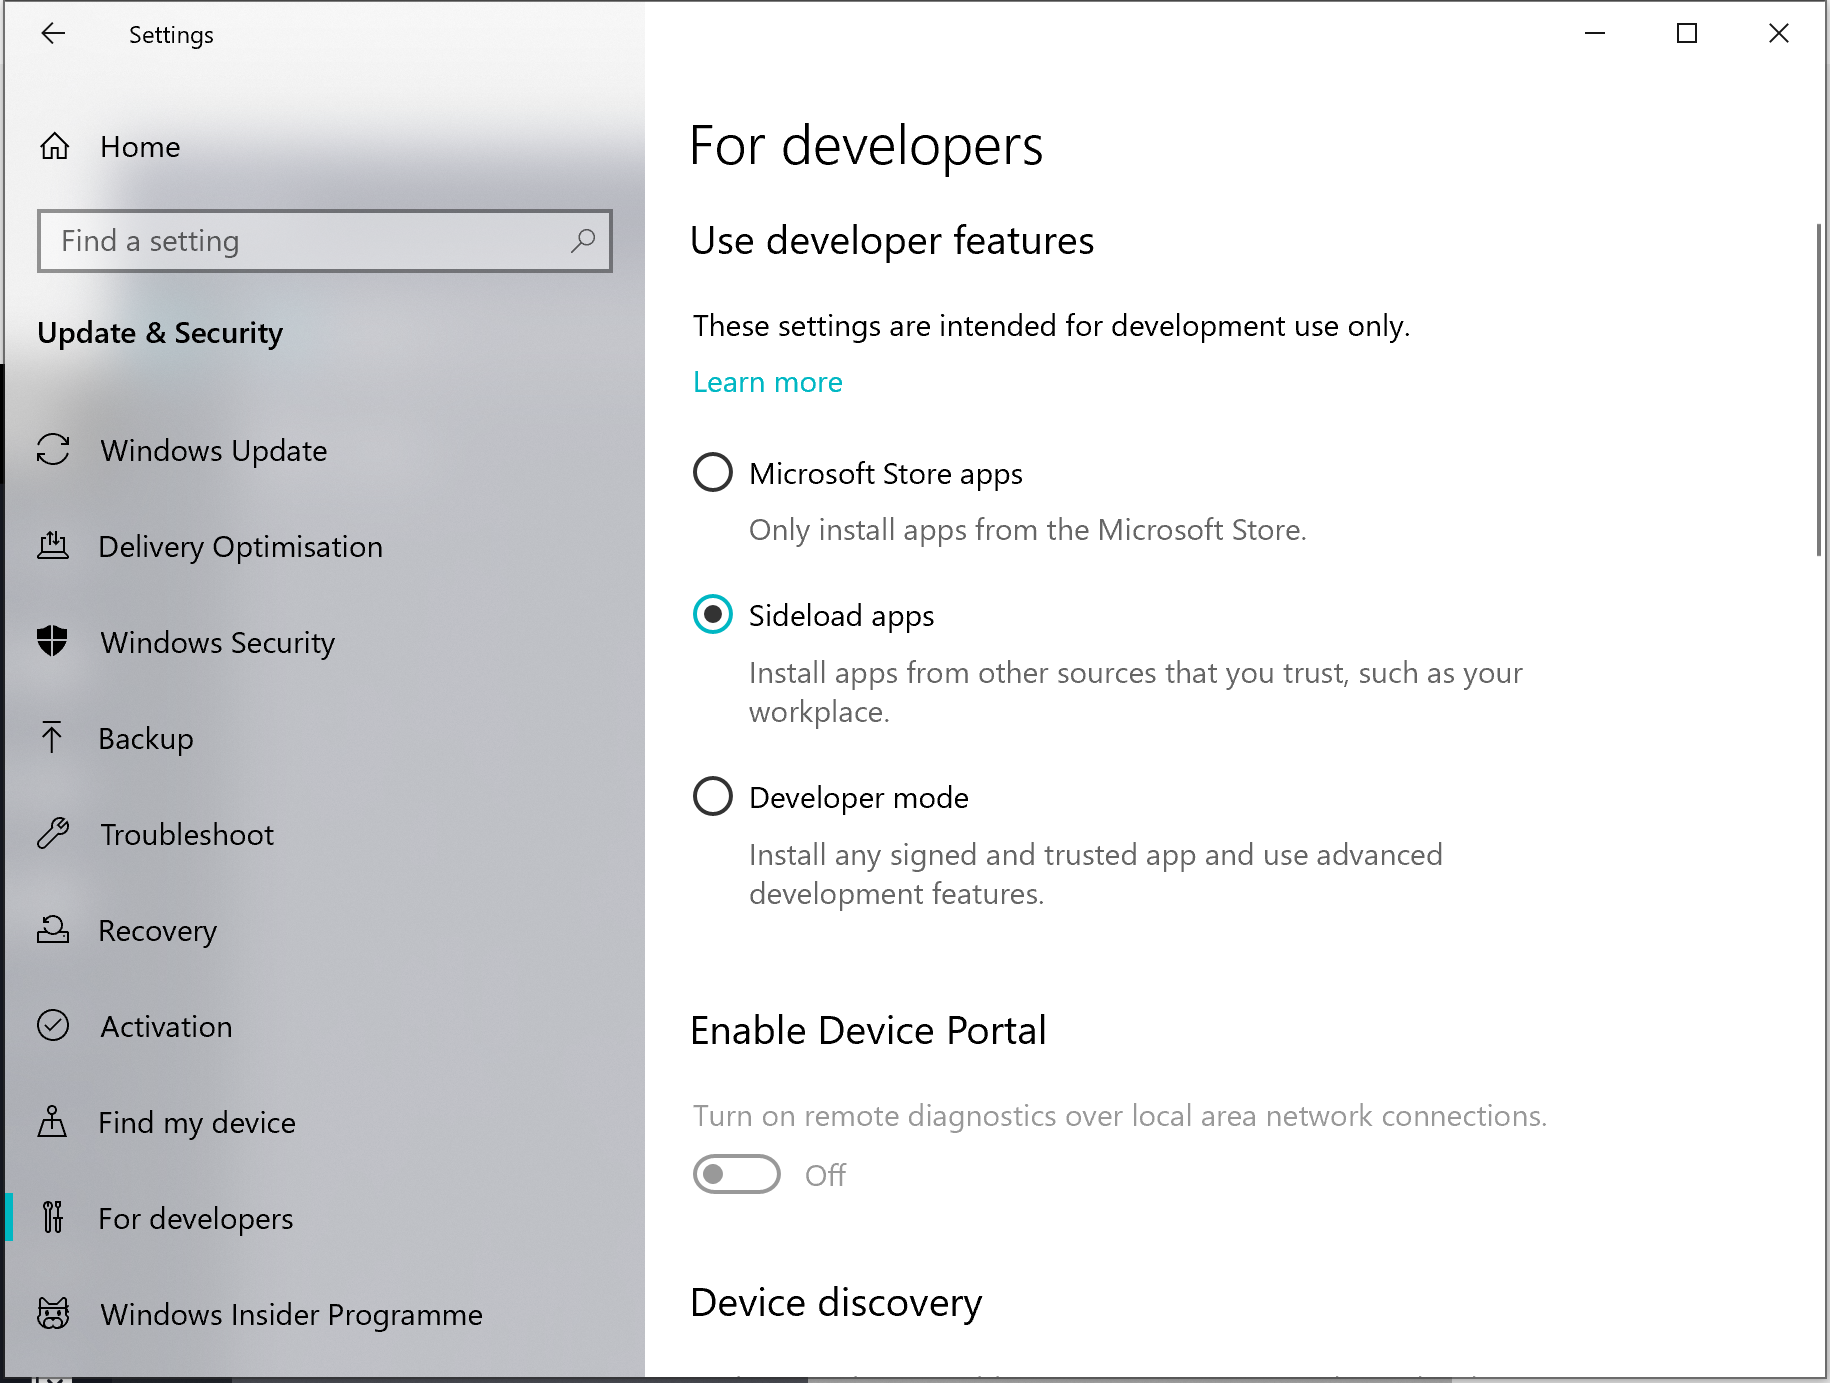Click the 'Enable Device Portal' heading
The image size is (1830, 1383).
[868, 1030]
